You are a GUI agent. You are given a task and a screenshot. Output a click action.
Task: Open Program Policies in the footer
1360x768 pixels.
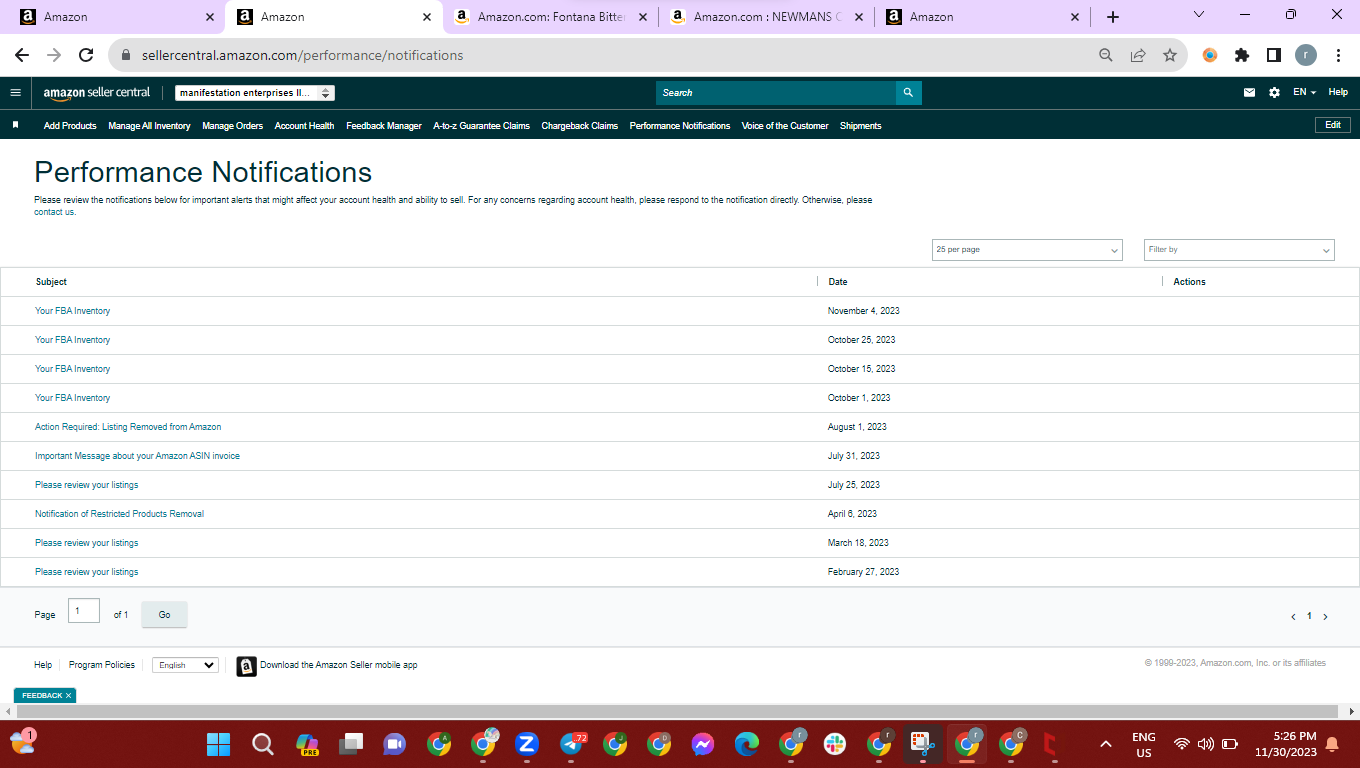click(x=102, y=665)
